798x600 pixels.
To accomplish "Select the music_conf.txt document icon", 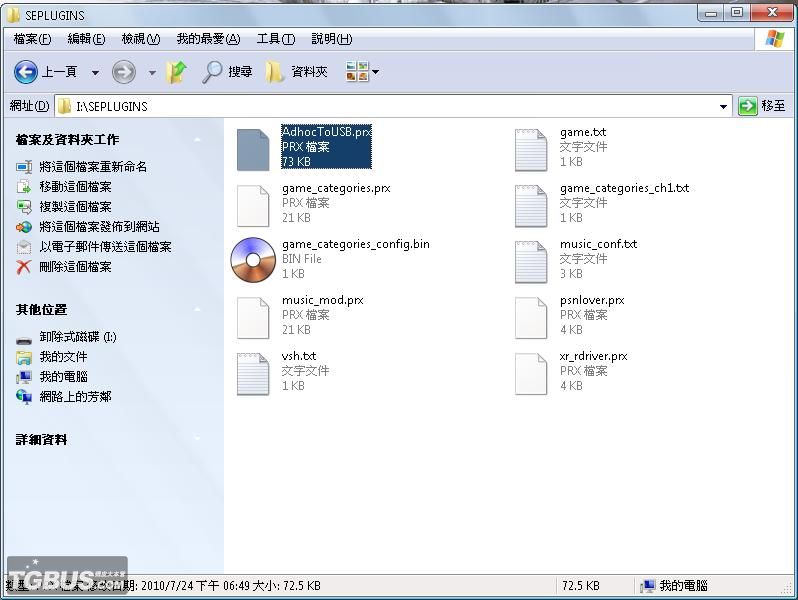I will tap(531, 262).
